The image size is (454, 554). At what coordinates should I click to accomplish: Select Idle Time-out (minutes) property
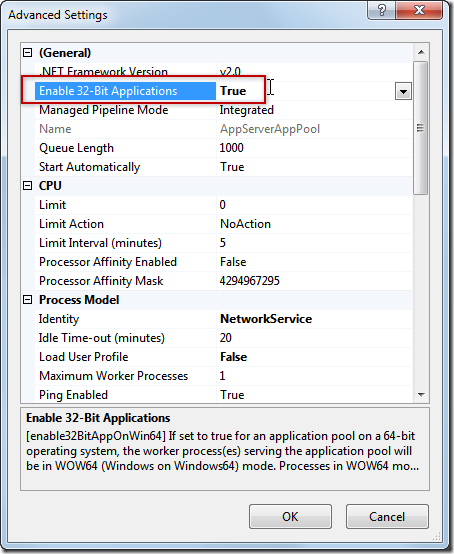(102, 338)
